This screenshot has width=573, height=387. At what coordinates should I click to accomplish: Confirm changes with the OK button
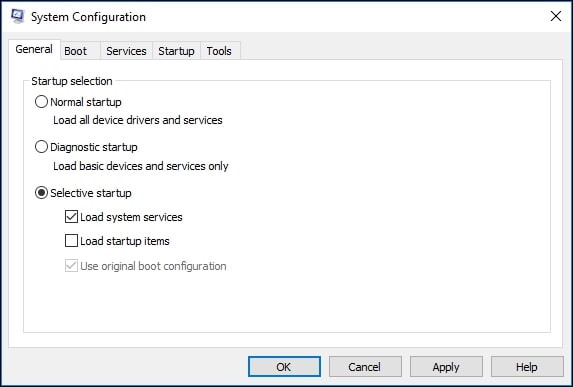[284, 367]
